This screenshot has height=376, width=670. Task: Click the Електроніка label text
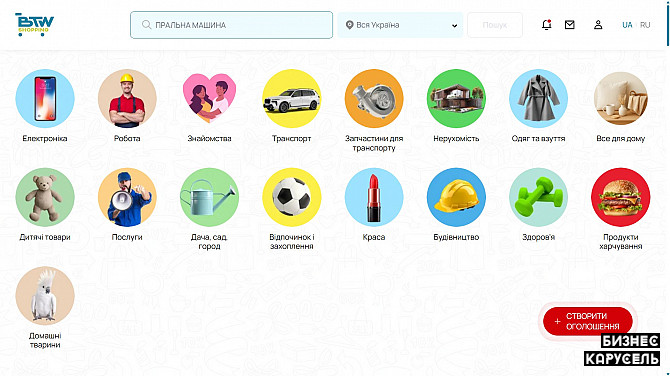pos(45,138)
